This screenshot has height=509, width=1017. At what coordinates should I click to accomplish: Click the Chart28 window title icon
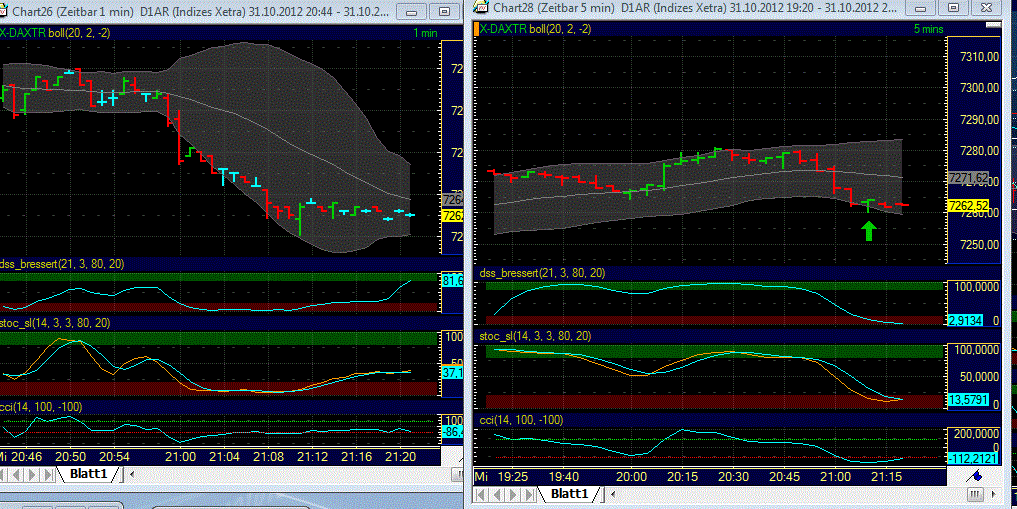pyautogui.click(x=481, y=7)
